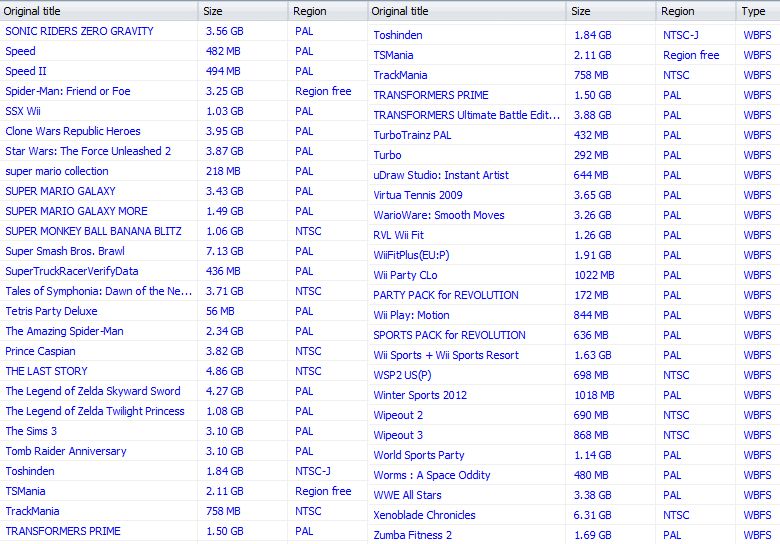Select TurboTrainz PAL entry
Screen dimensions: 780x544
pyautogui.click(x=412, y=135)
